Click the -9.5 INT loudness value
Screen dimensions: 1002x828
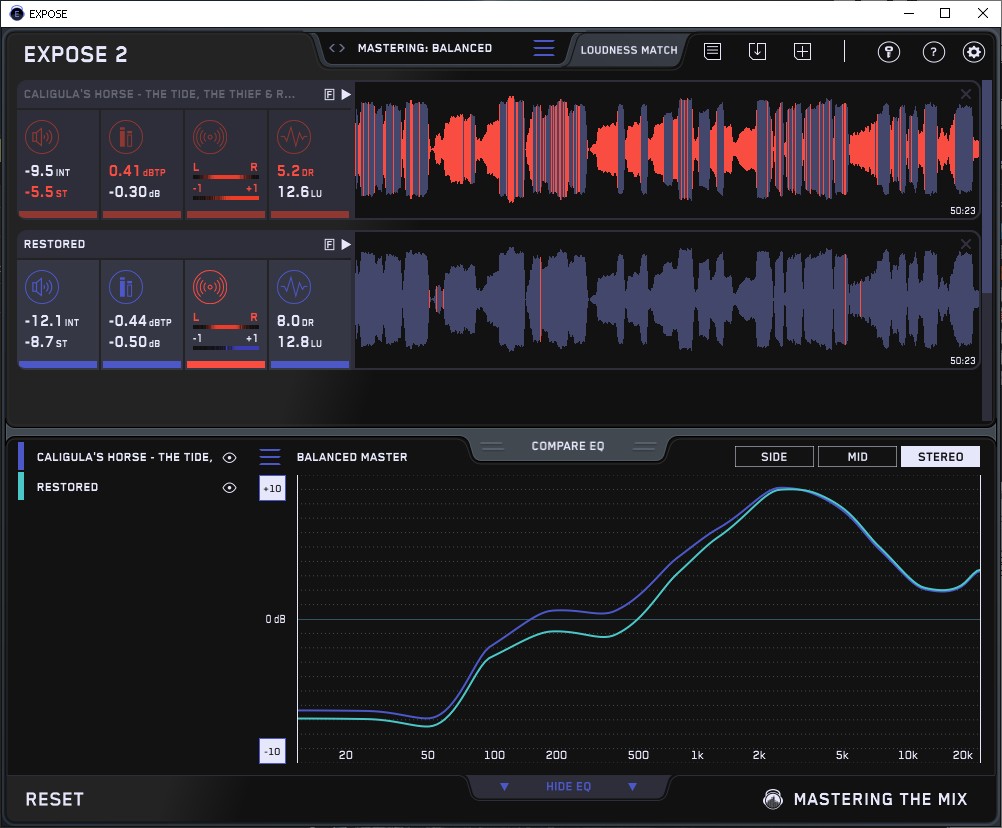(x=47, y=171)
